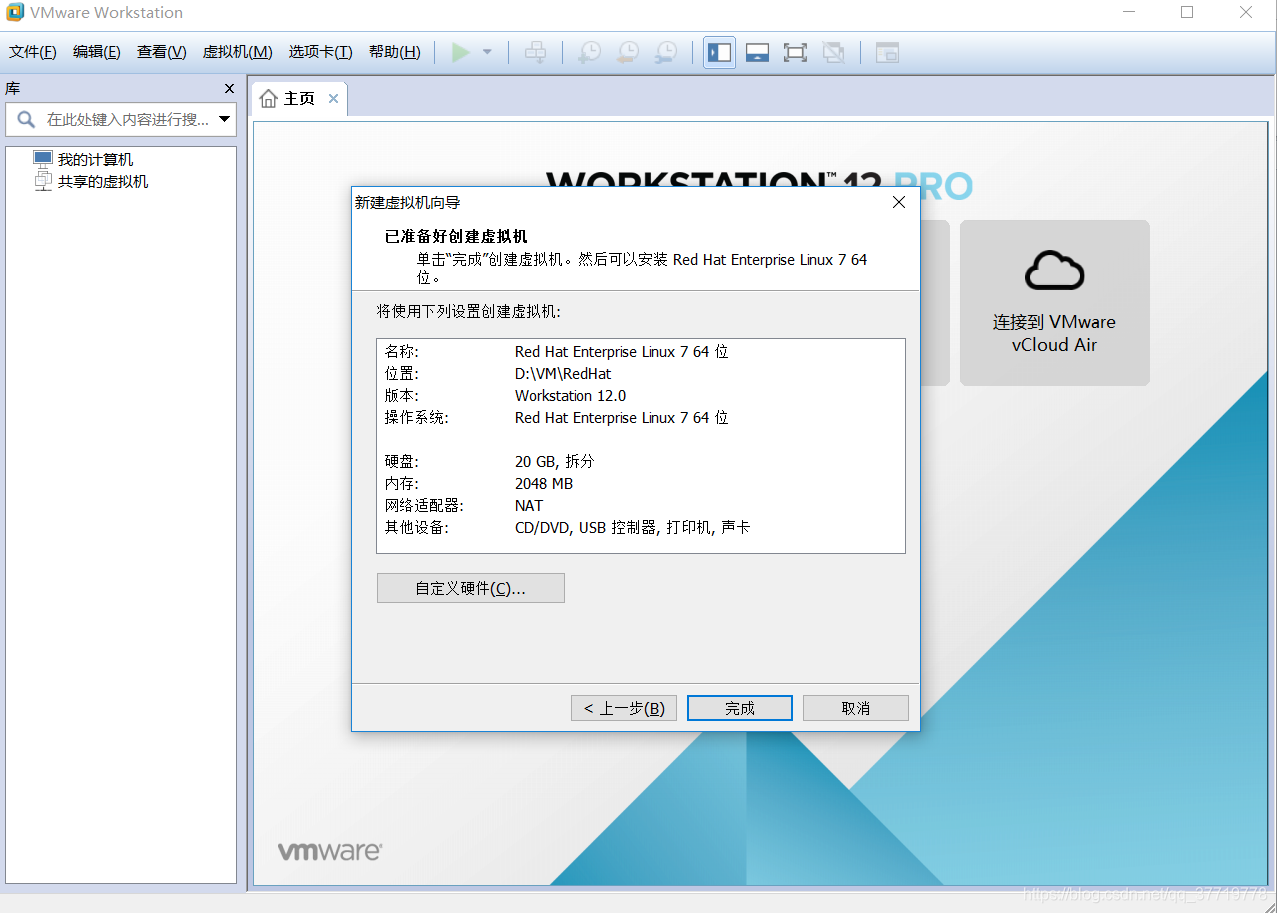
Task: Open the 编辑(E) menu
Action: pyautogui.click(x=97, y=52)
